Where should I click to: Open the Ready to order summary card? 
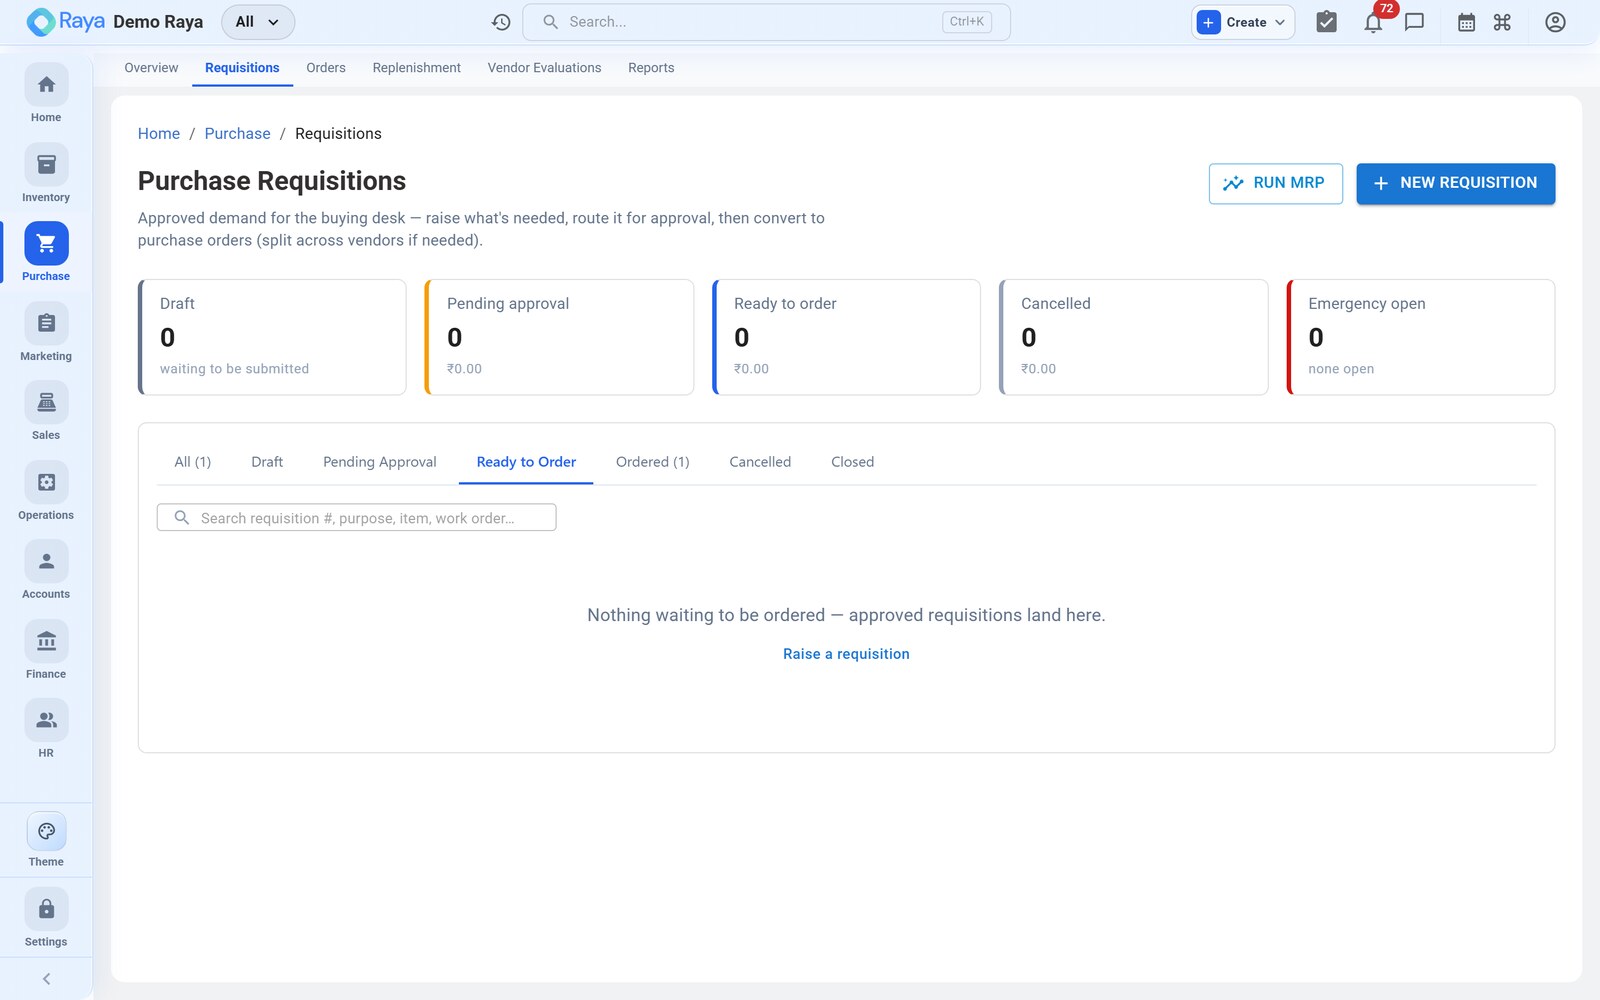pos(846,337)
